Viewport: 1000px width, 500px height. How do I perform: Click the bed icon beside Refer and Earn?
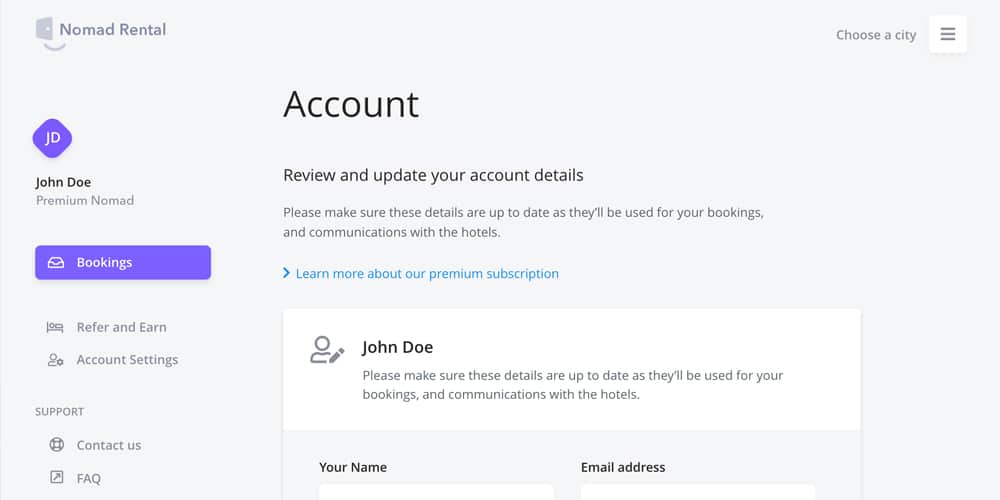(55, 327)
